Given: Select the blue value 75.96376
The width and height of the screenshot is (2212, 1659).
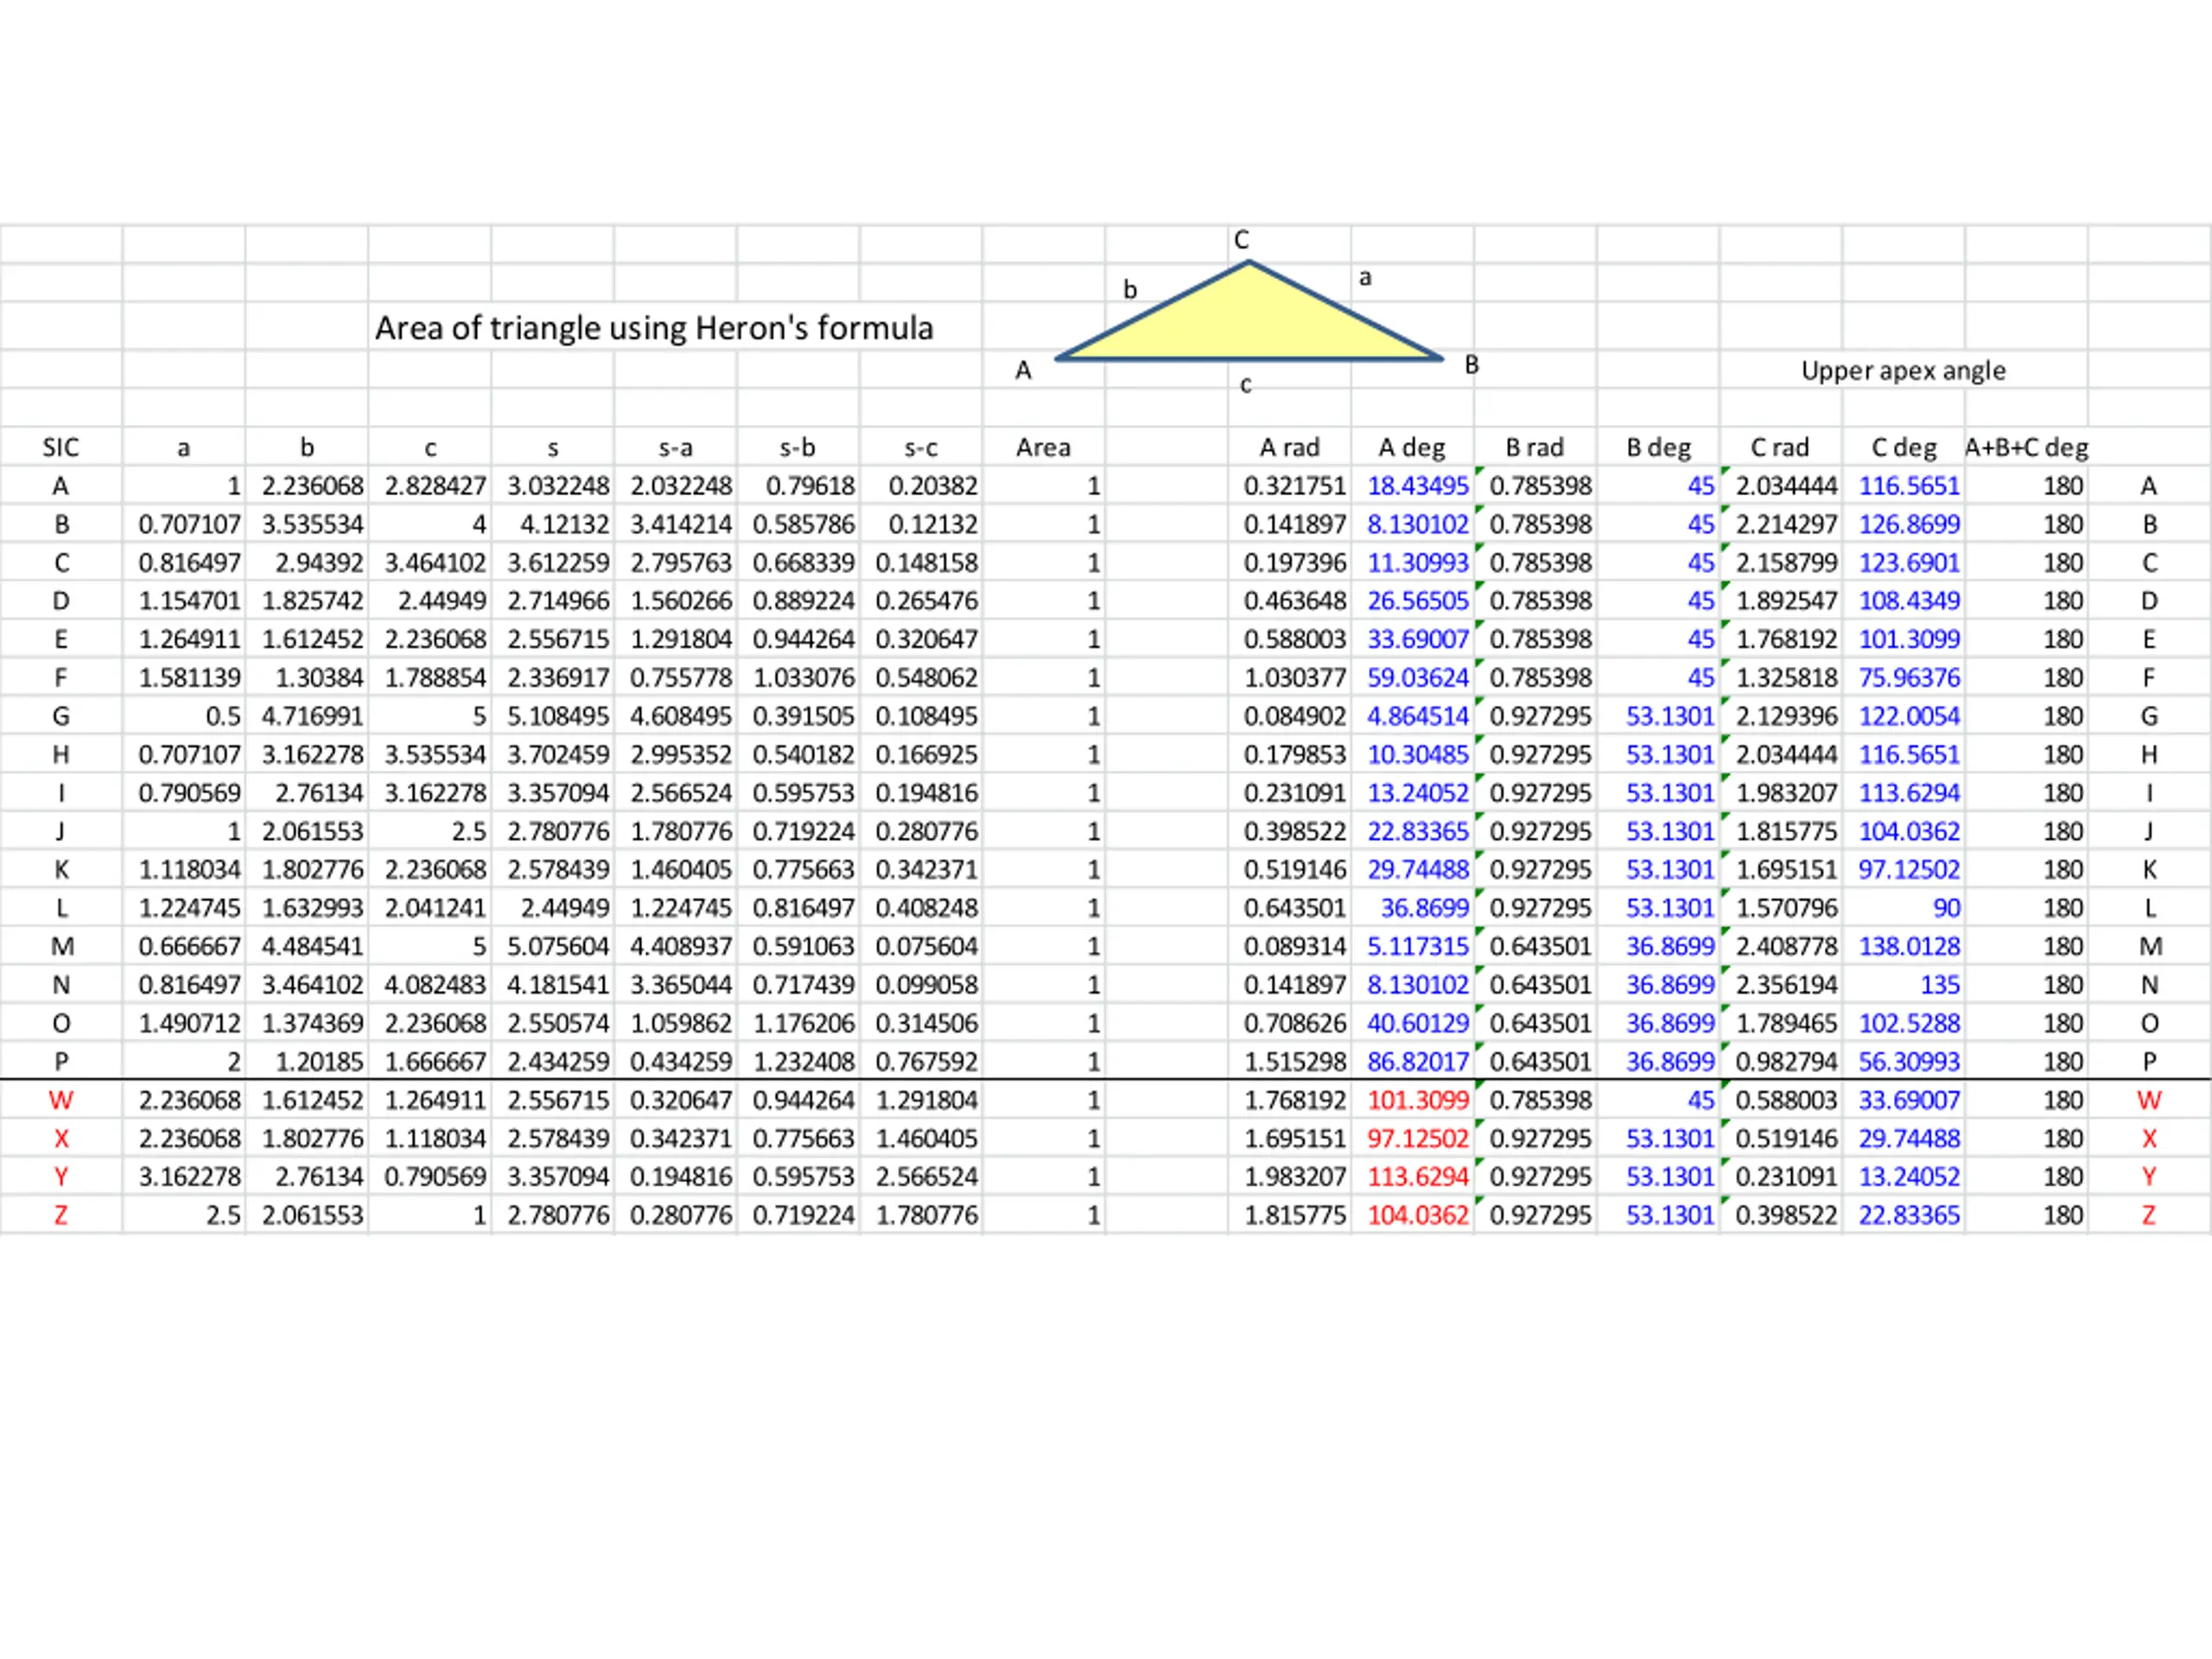Looking at the screenshot, I should pos(1909,678).
